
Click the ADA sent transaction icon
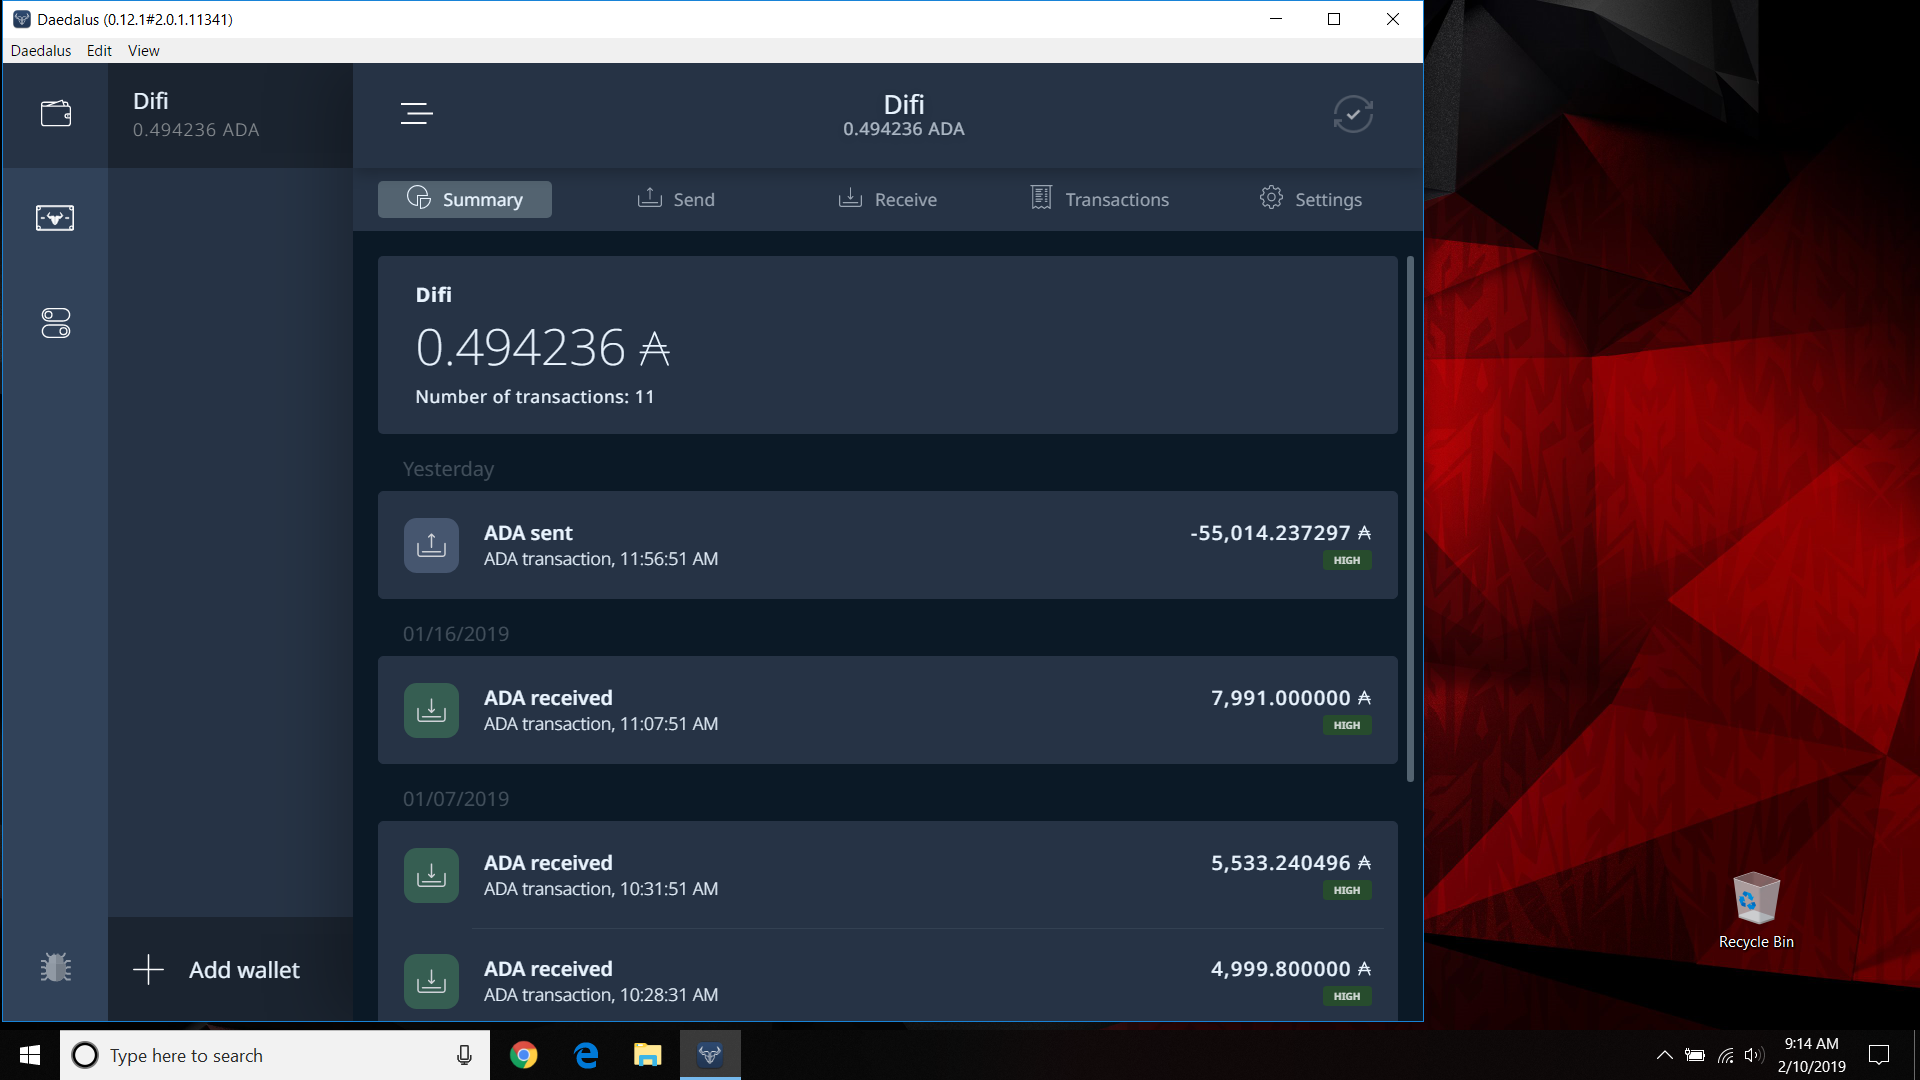[431, 545]
